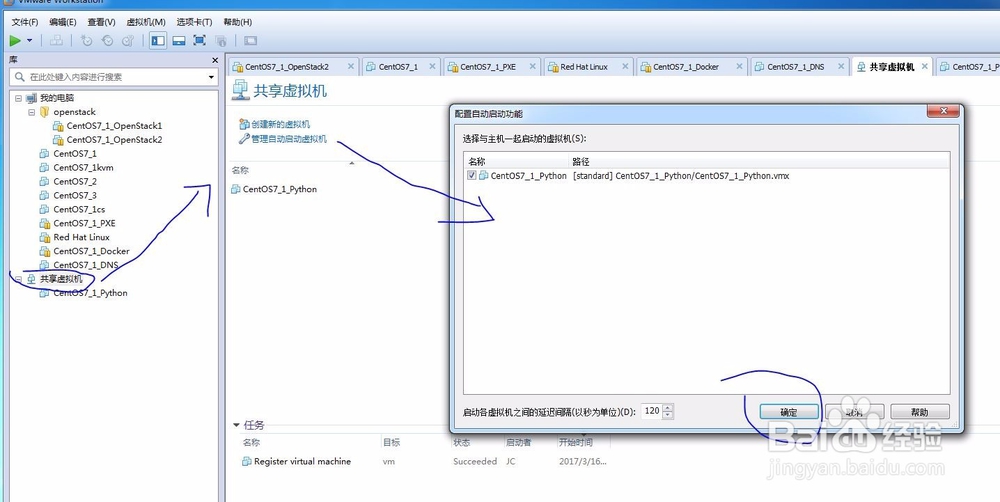Select CentOS7_1_OpenStack1 in library tree
The height and width of the screenshot is (502, 1000).
(x=114, y=126)
